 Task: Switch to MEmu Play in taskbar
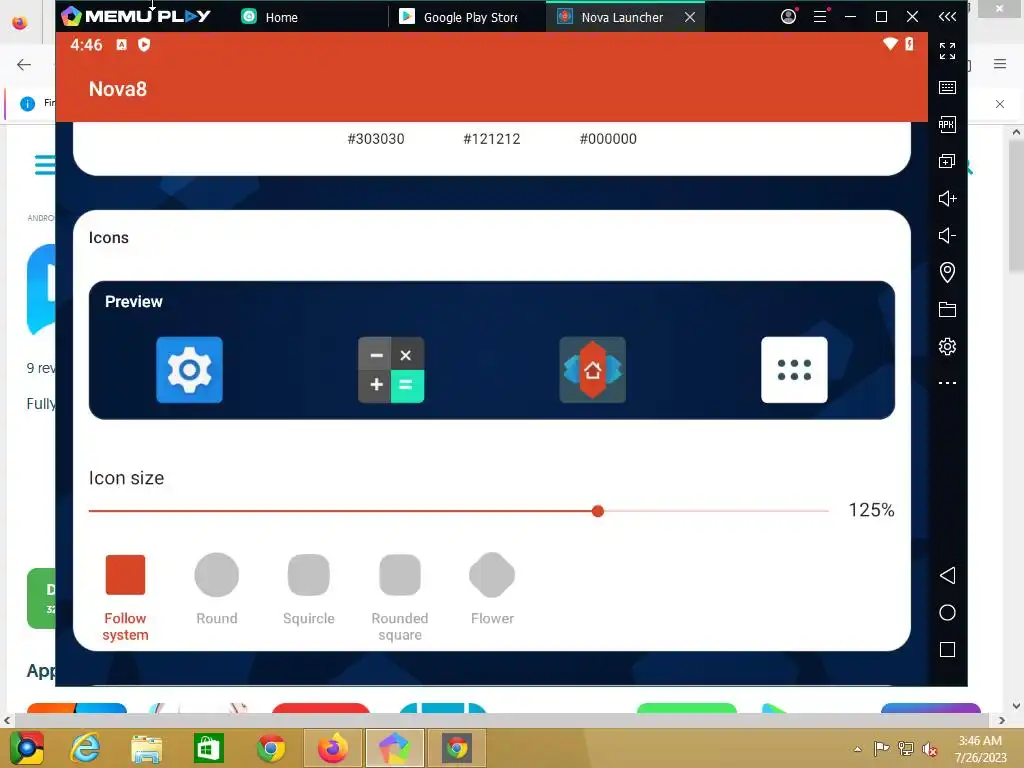pos(394,748)
